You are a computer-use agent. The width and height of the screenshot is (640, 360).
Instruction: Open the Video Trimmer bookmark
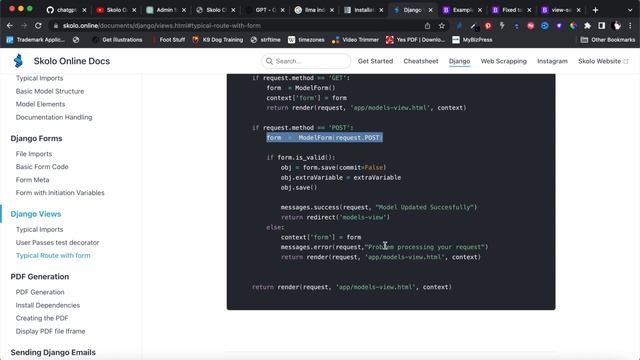pos(355,40)
